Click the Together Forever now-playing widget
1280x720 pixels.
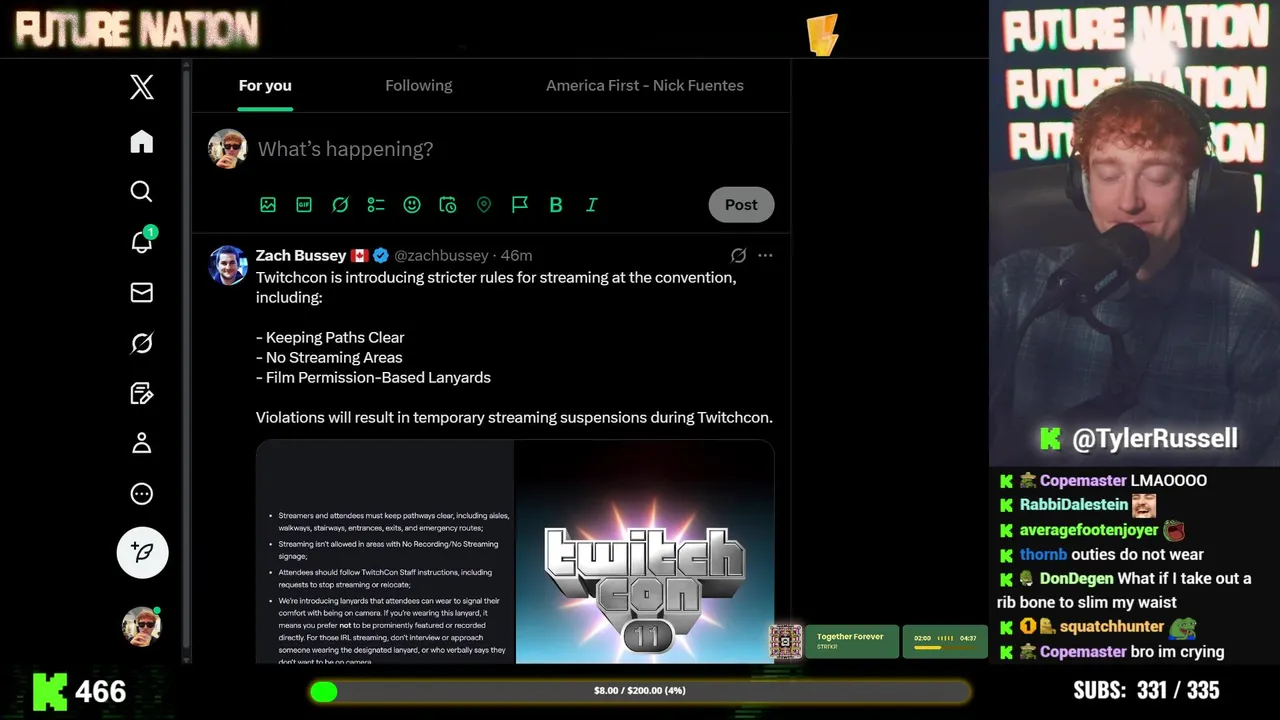pos(851,641)
